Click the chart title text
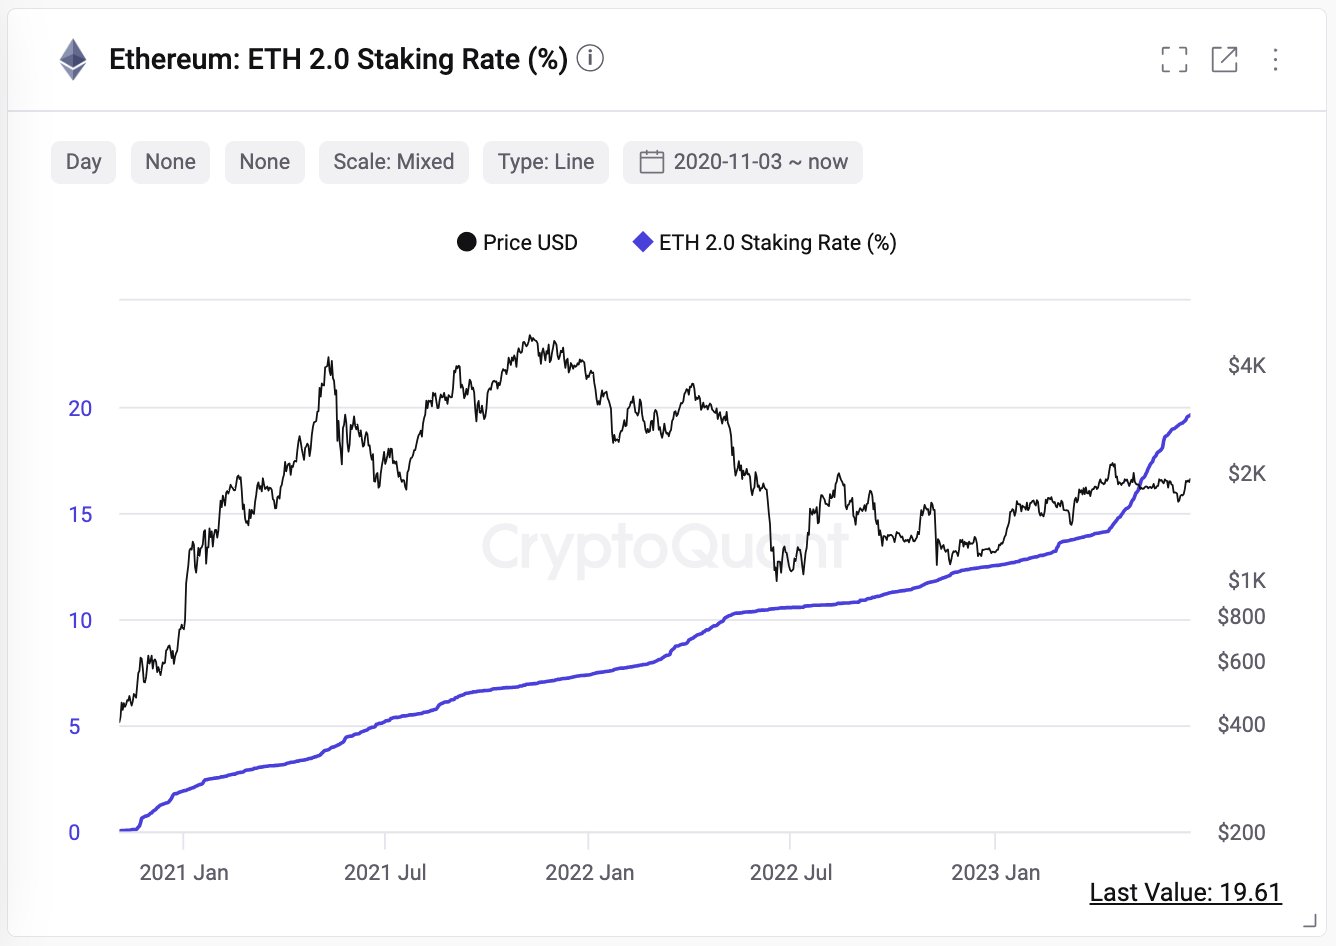The height and width of the screenshot is (946, 1336). tap(338, 60)
